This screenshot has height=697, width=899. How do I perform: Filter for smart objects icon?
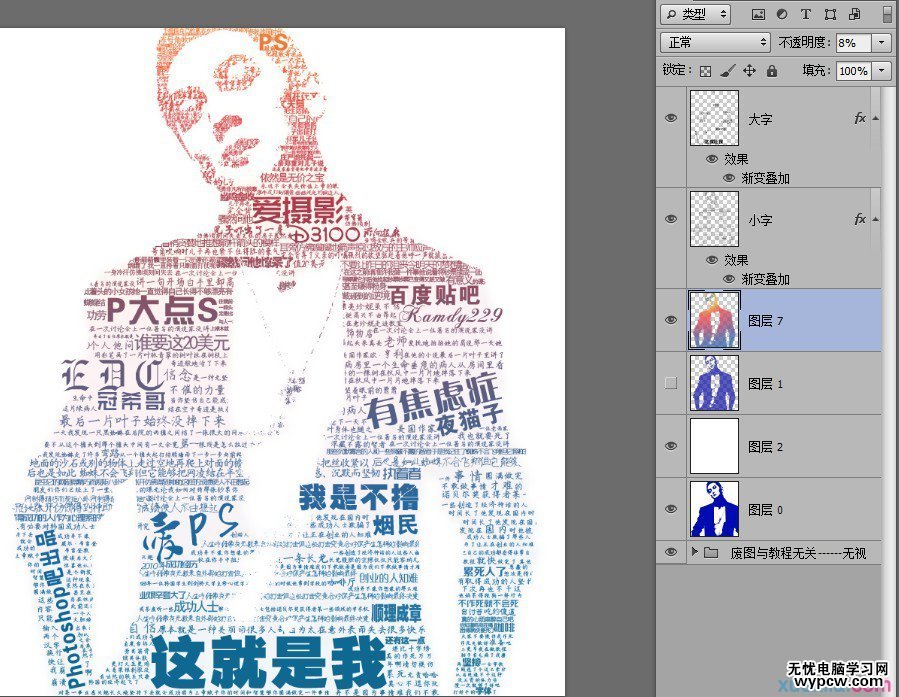tap(854, 14)
